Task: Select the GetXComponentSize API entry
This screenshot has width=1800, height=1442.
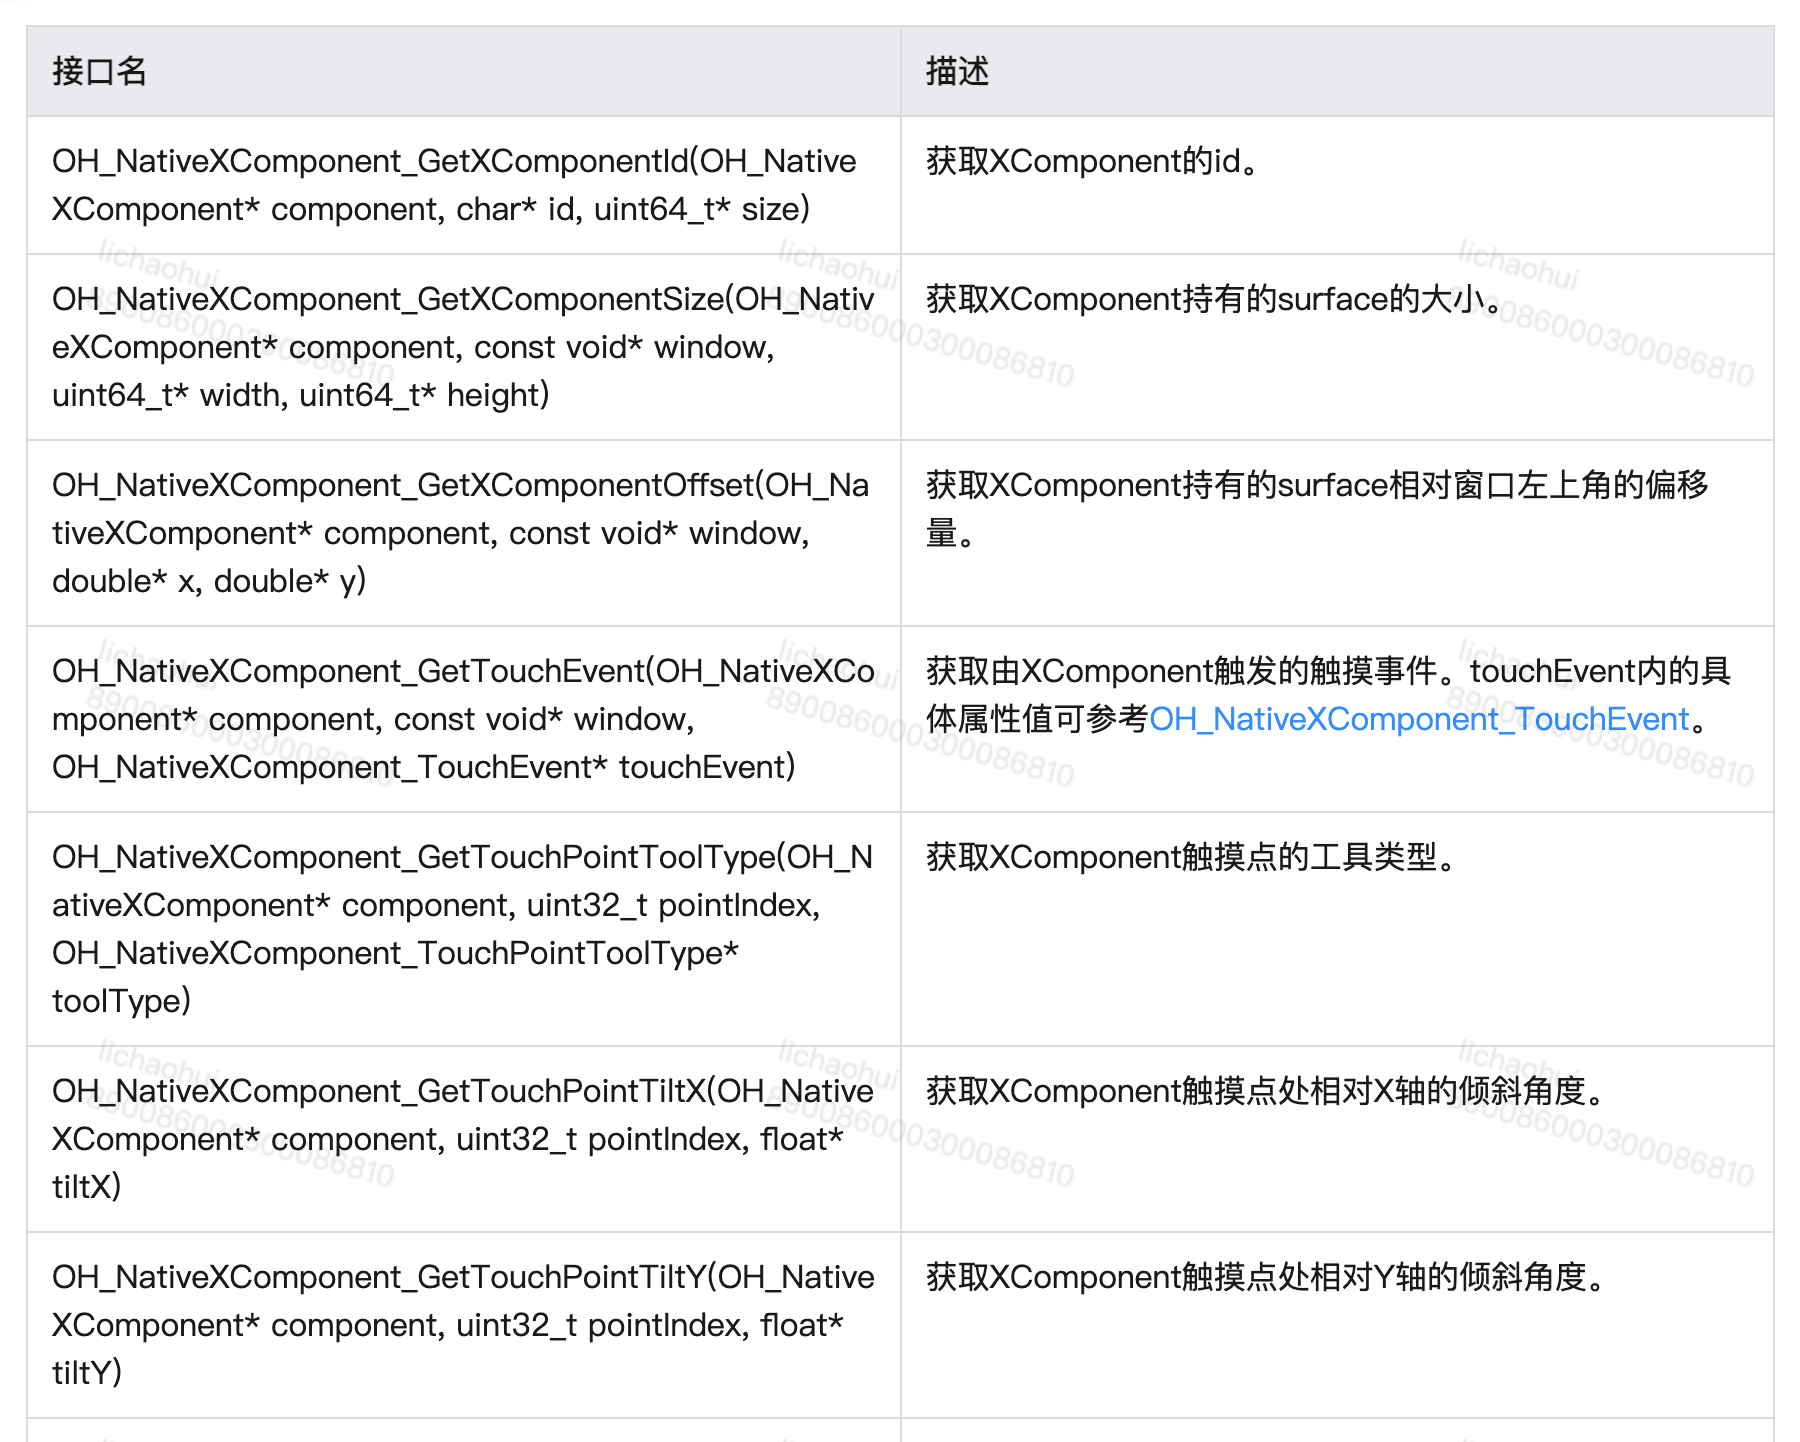Action: pyautogui.click(x=460, y=298)
